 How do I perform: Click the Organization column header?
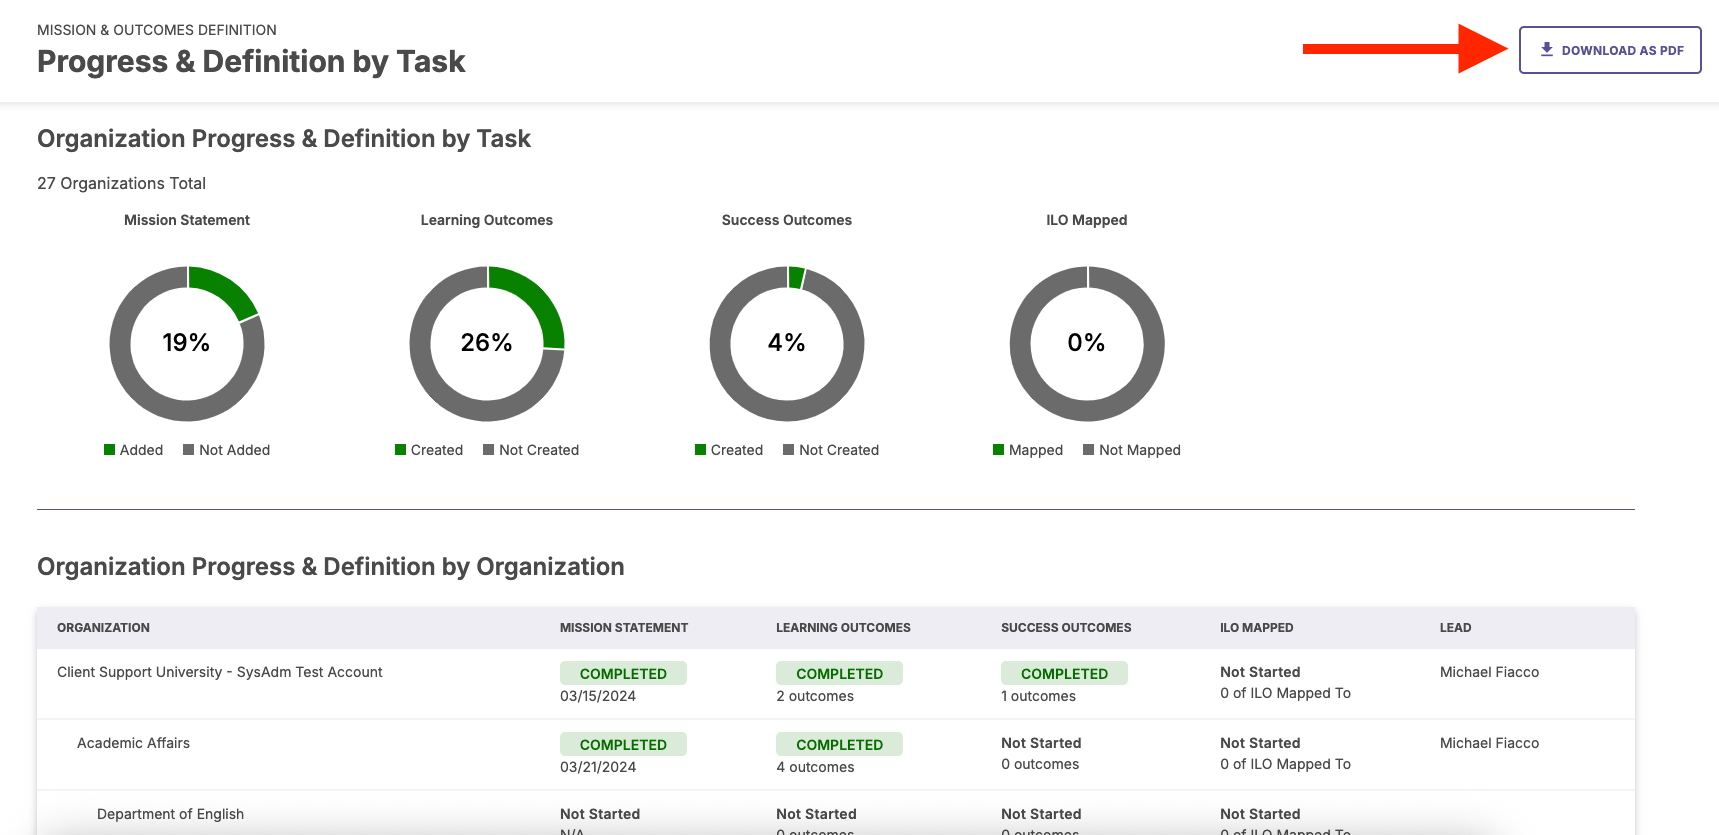click(x=103, y=628)
